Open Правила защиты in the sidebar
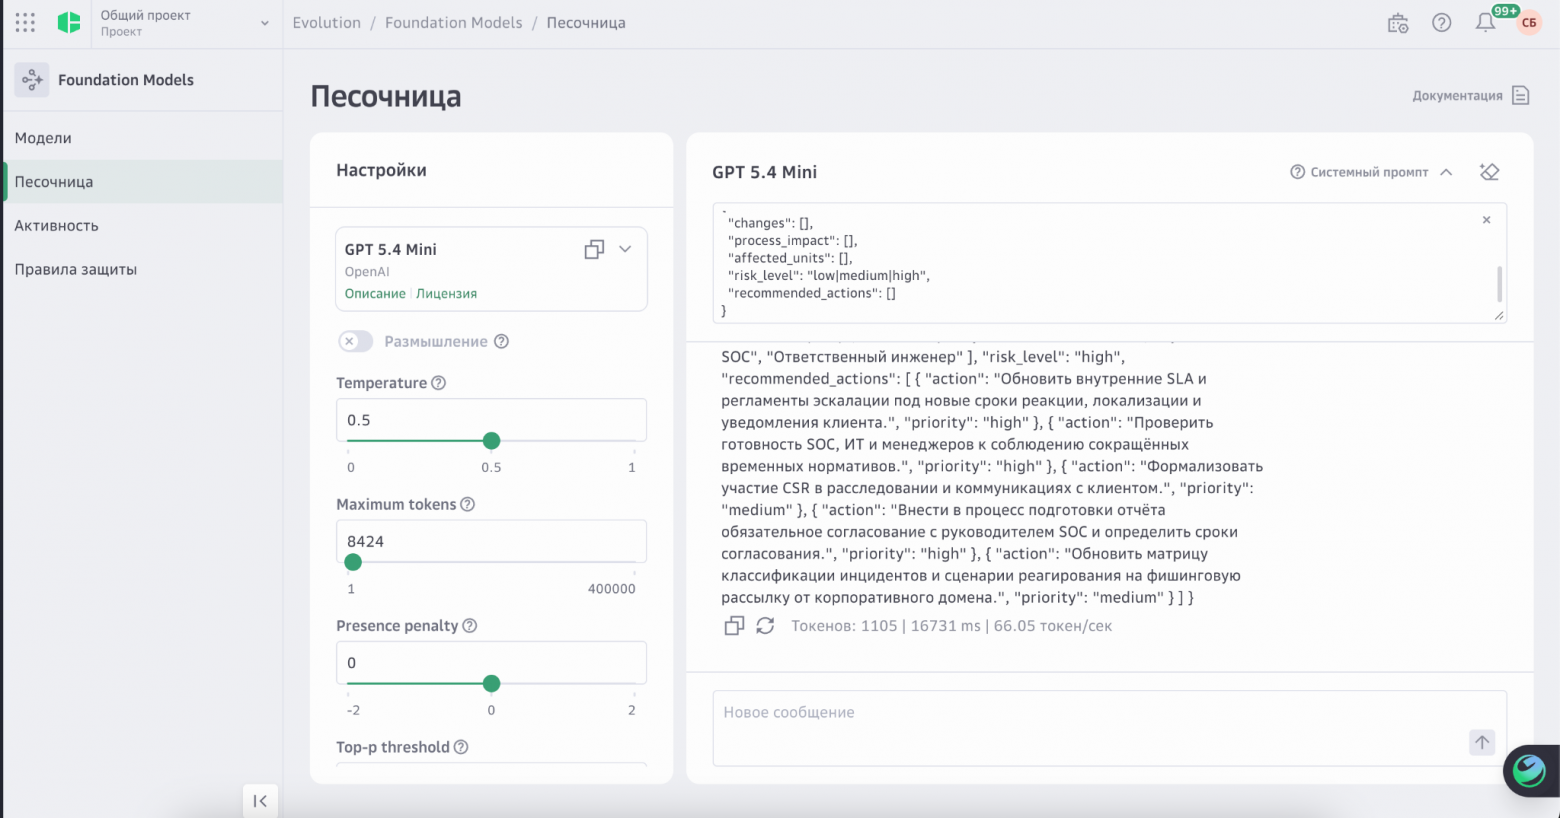The width and height of the screenshot is (1560, 818). [76, 269]
